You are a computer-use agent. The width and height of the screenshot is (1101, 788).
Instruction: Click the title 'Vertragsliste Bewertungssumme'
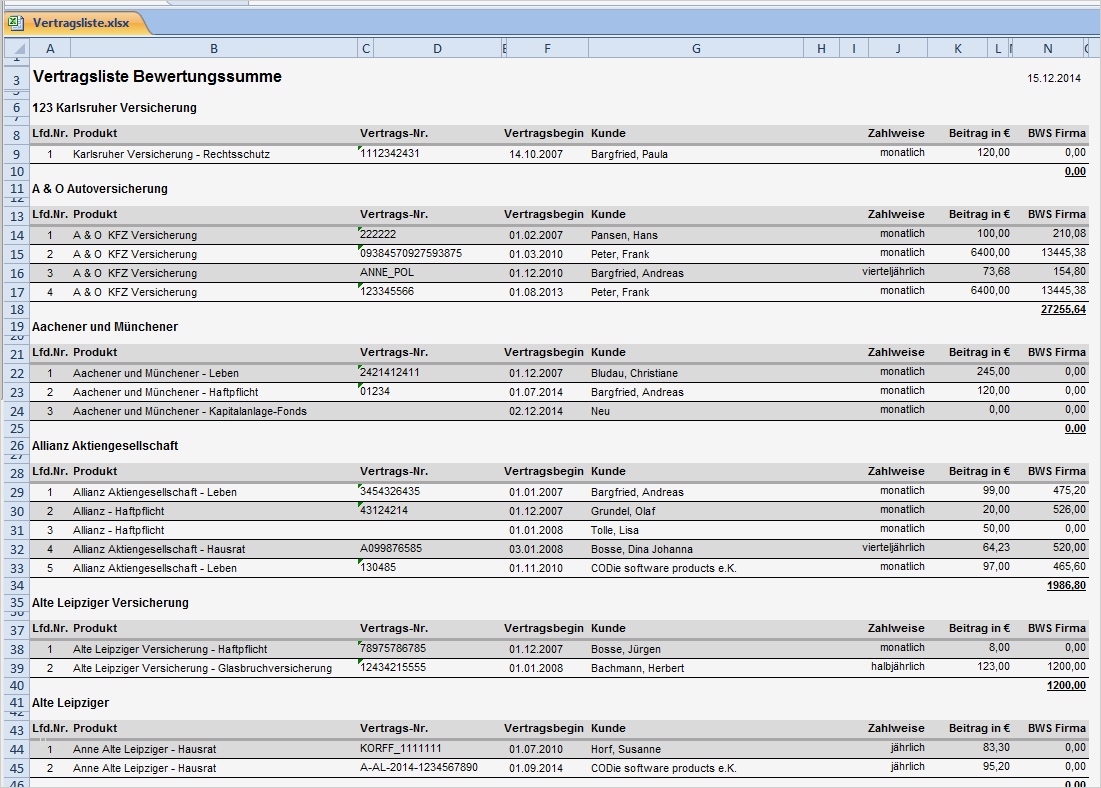157,77
